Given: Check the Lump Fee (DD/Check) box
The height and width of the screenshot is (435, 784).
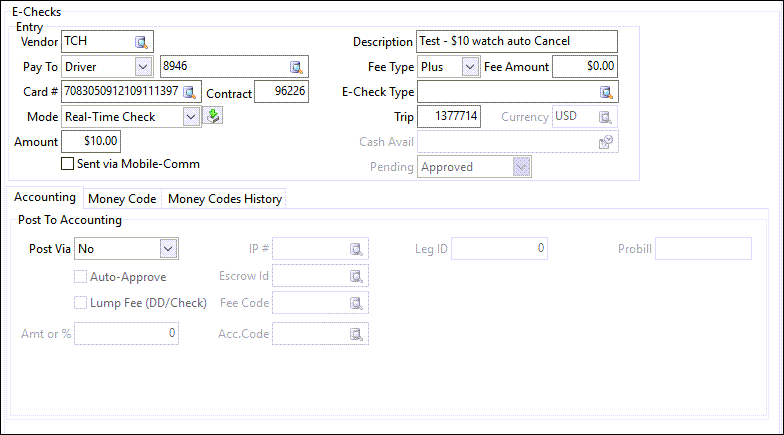Looking at the screenshot, I should click(81, 303).
